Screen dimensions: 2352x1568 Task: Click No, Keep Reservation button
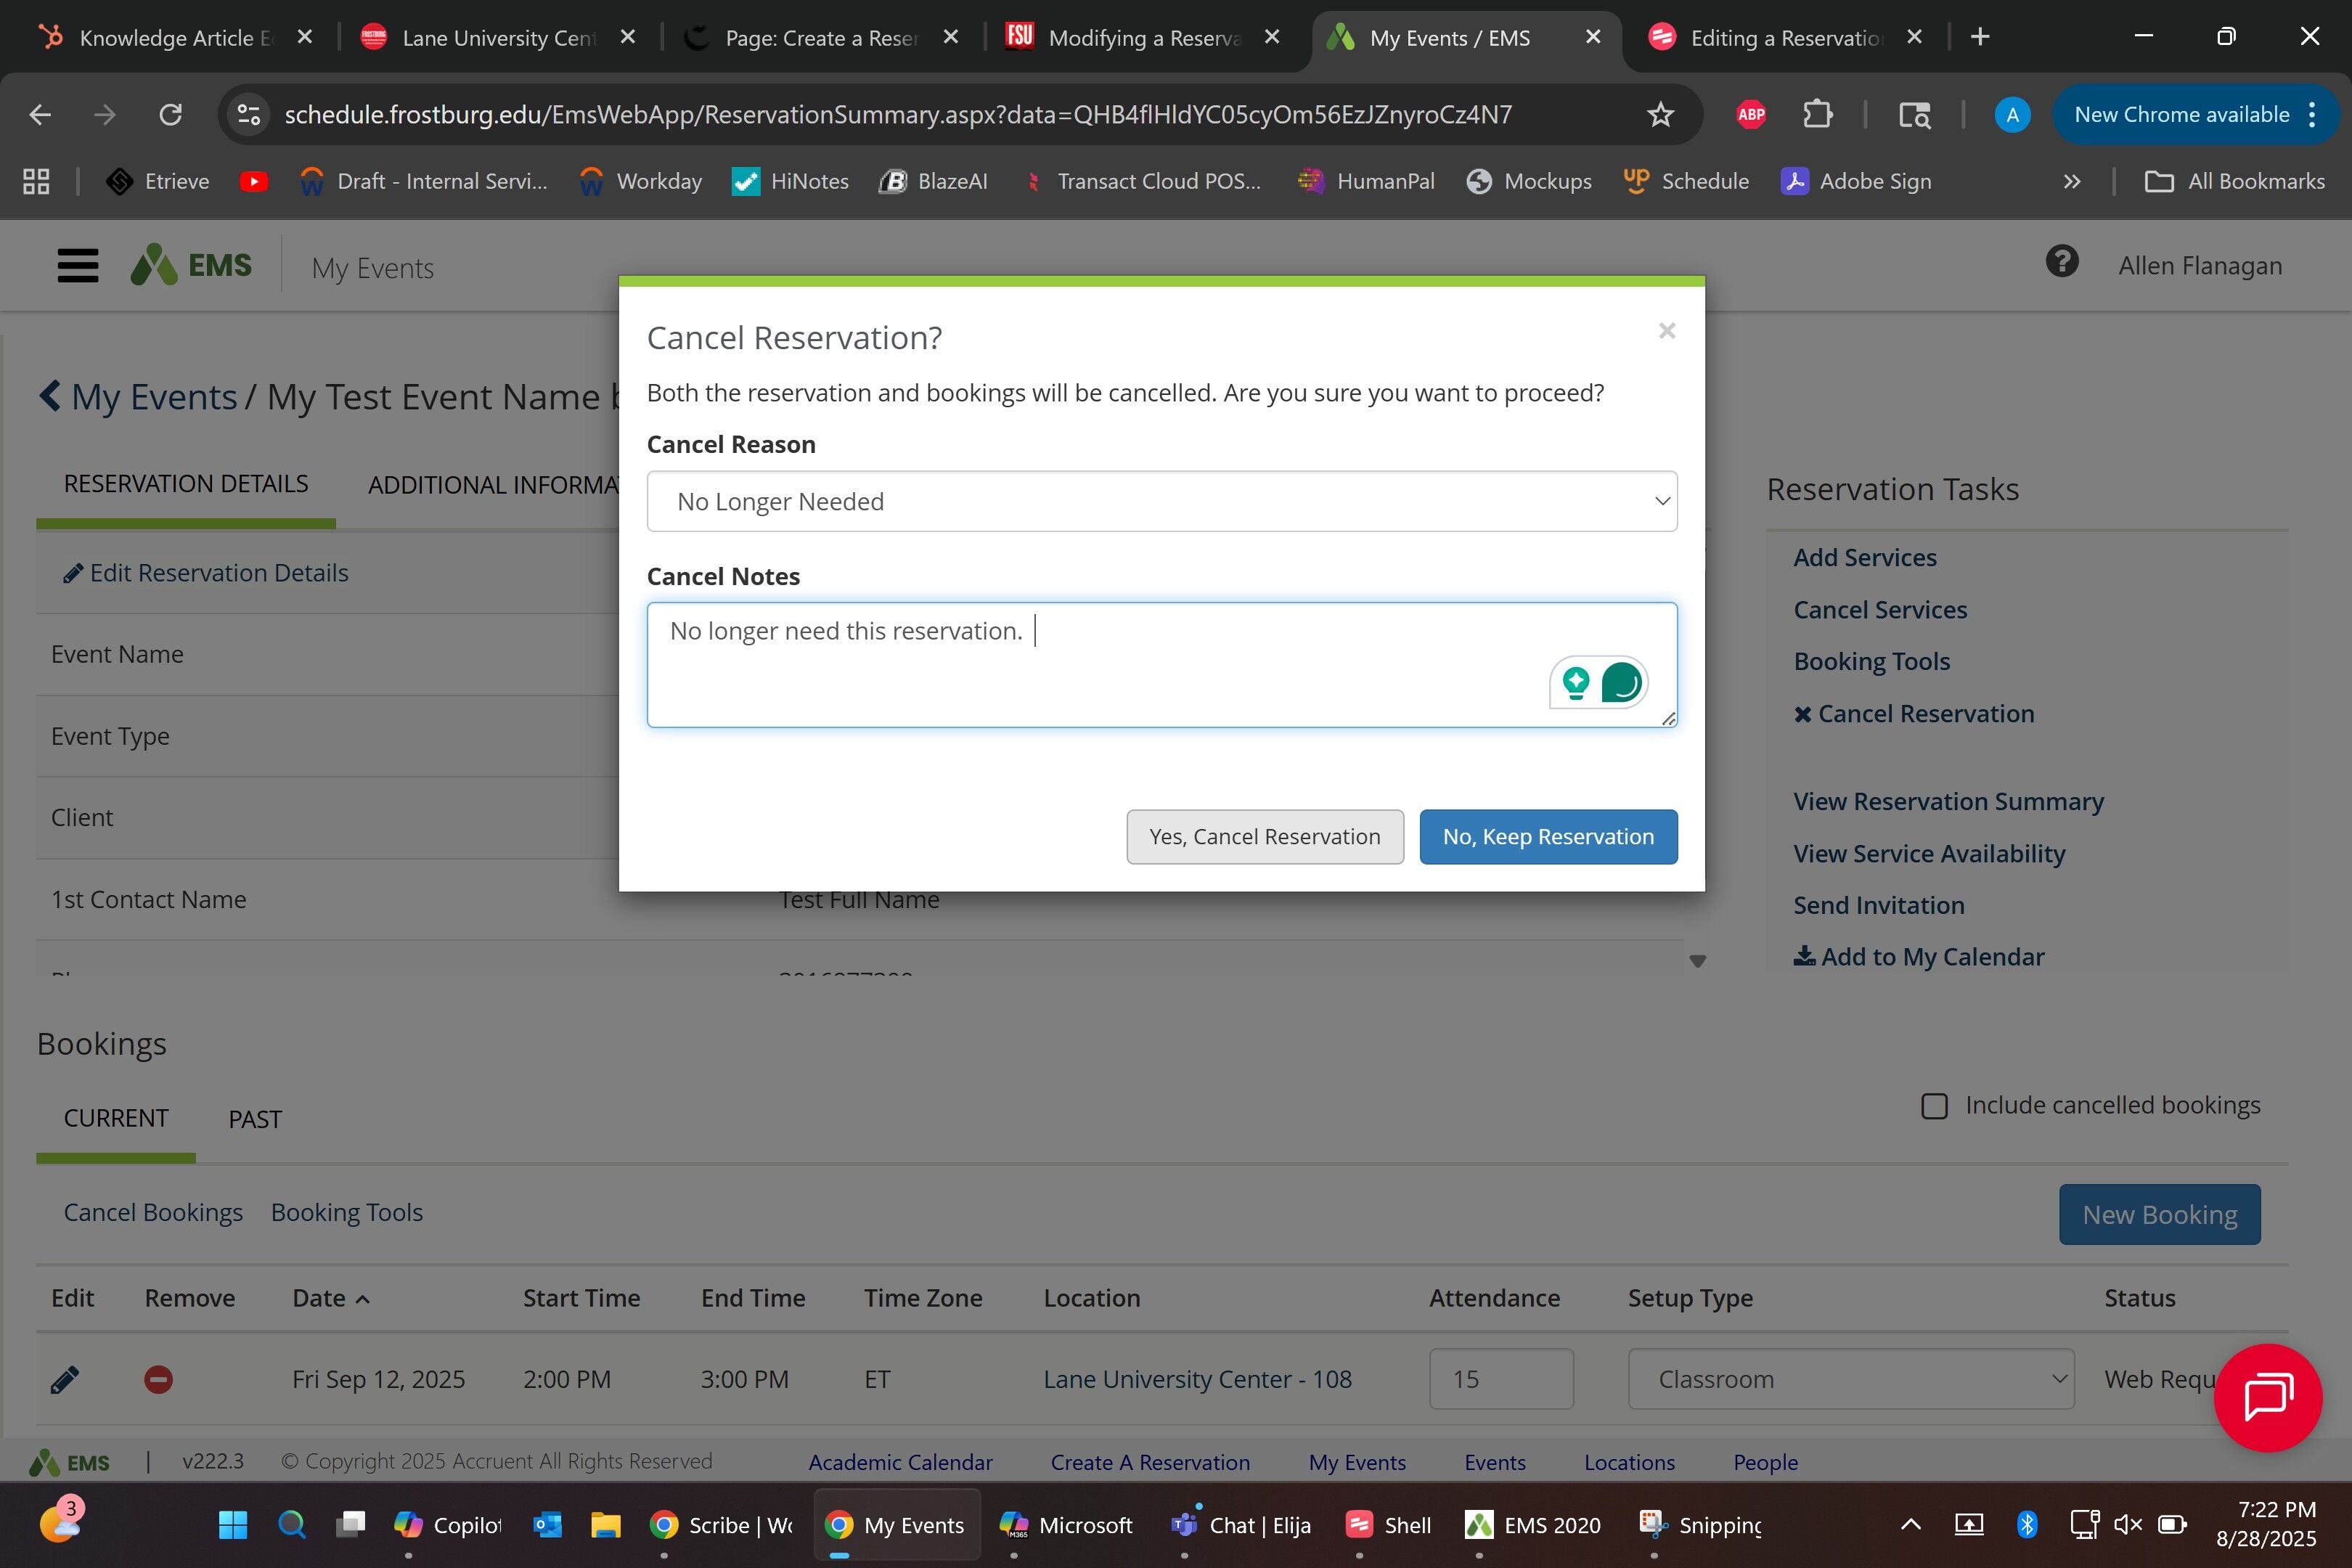click(1547, 837)
